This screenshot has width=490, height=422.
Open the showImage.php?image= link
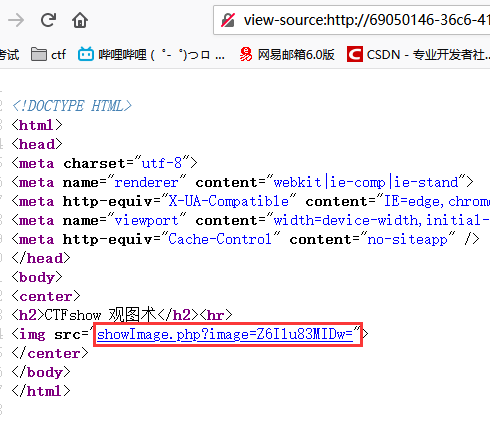point(225,334)
